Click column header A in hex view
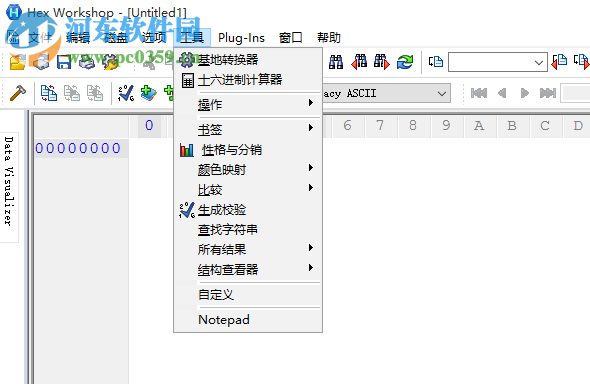Image resolution: width=590 pixels, height=384 pixels. point(479,125)
